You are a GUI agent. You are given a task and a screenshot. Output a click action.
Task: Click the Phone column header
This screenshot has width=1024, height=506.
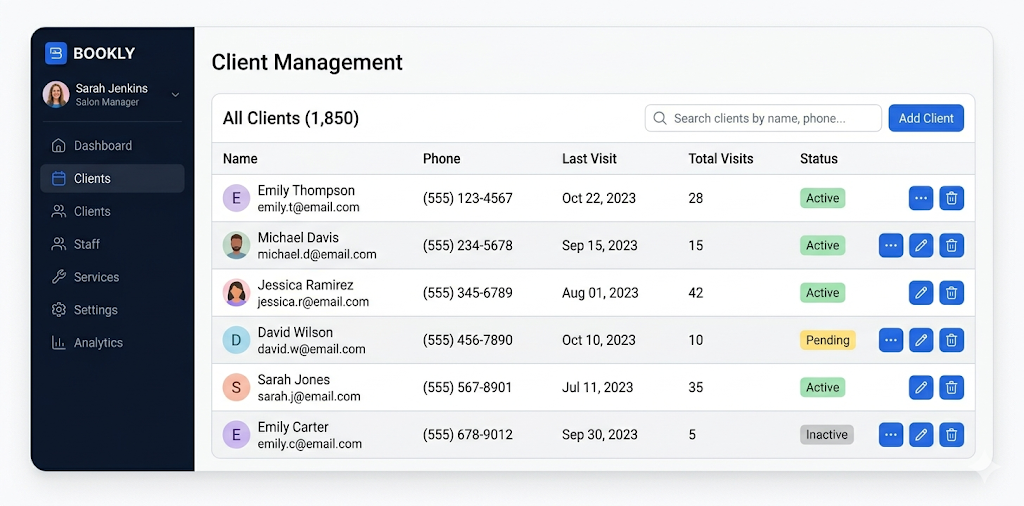tap(441, 159)
